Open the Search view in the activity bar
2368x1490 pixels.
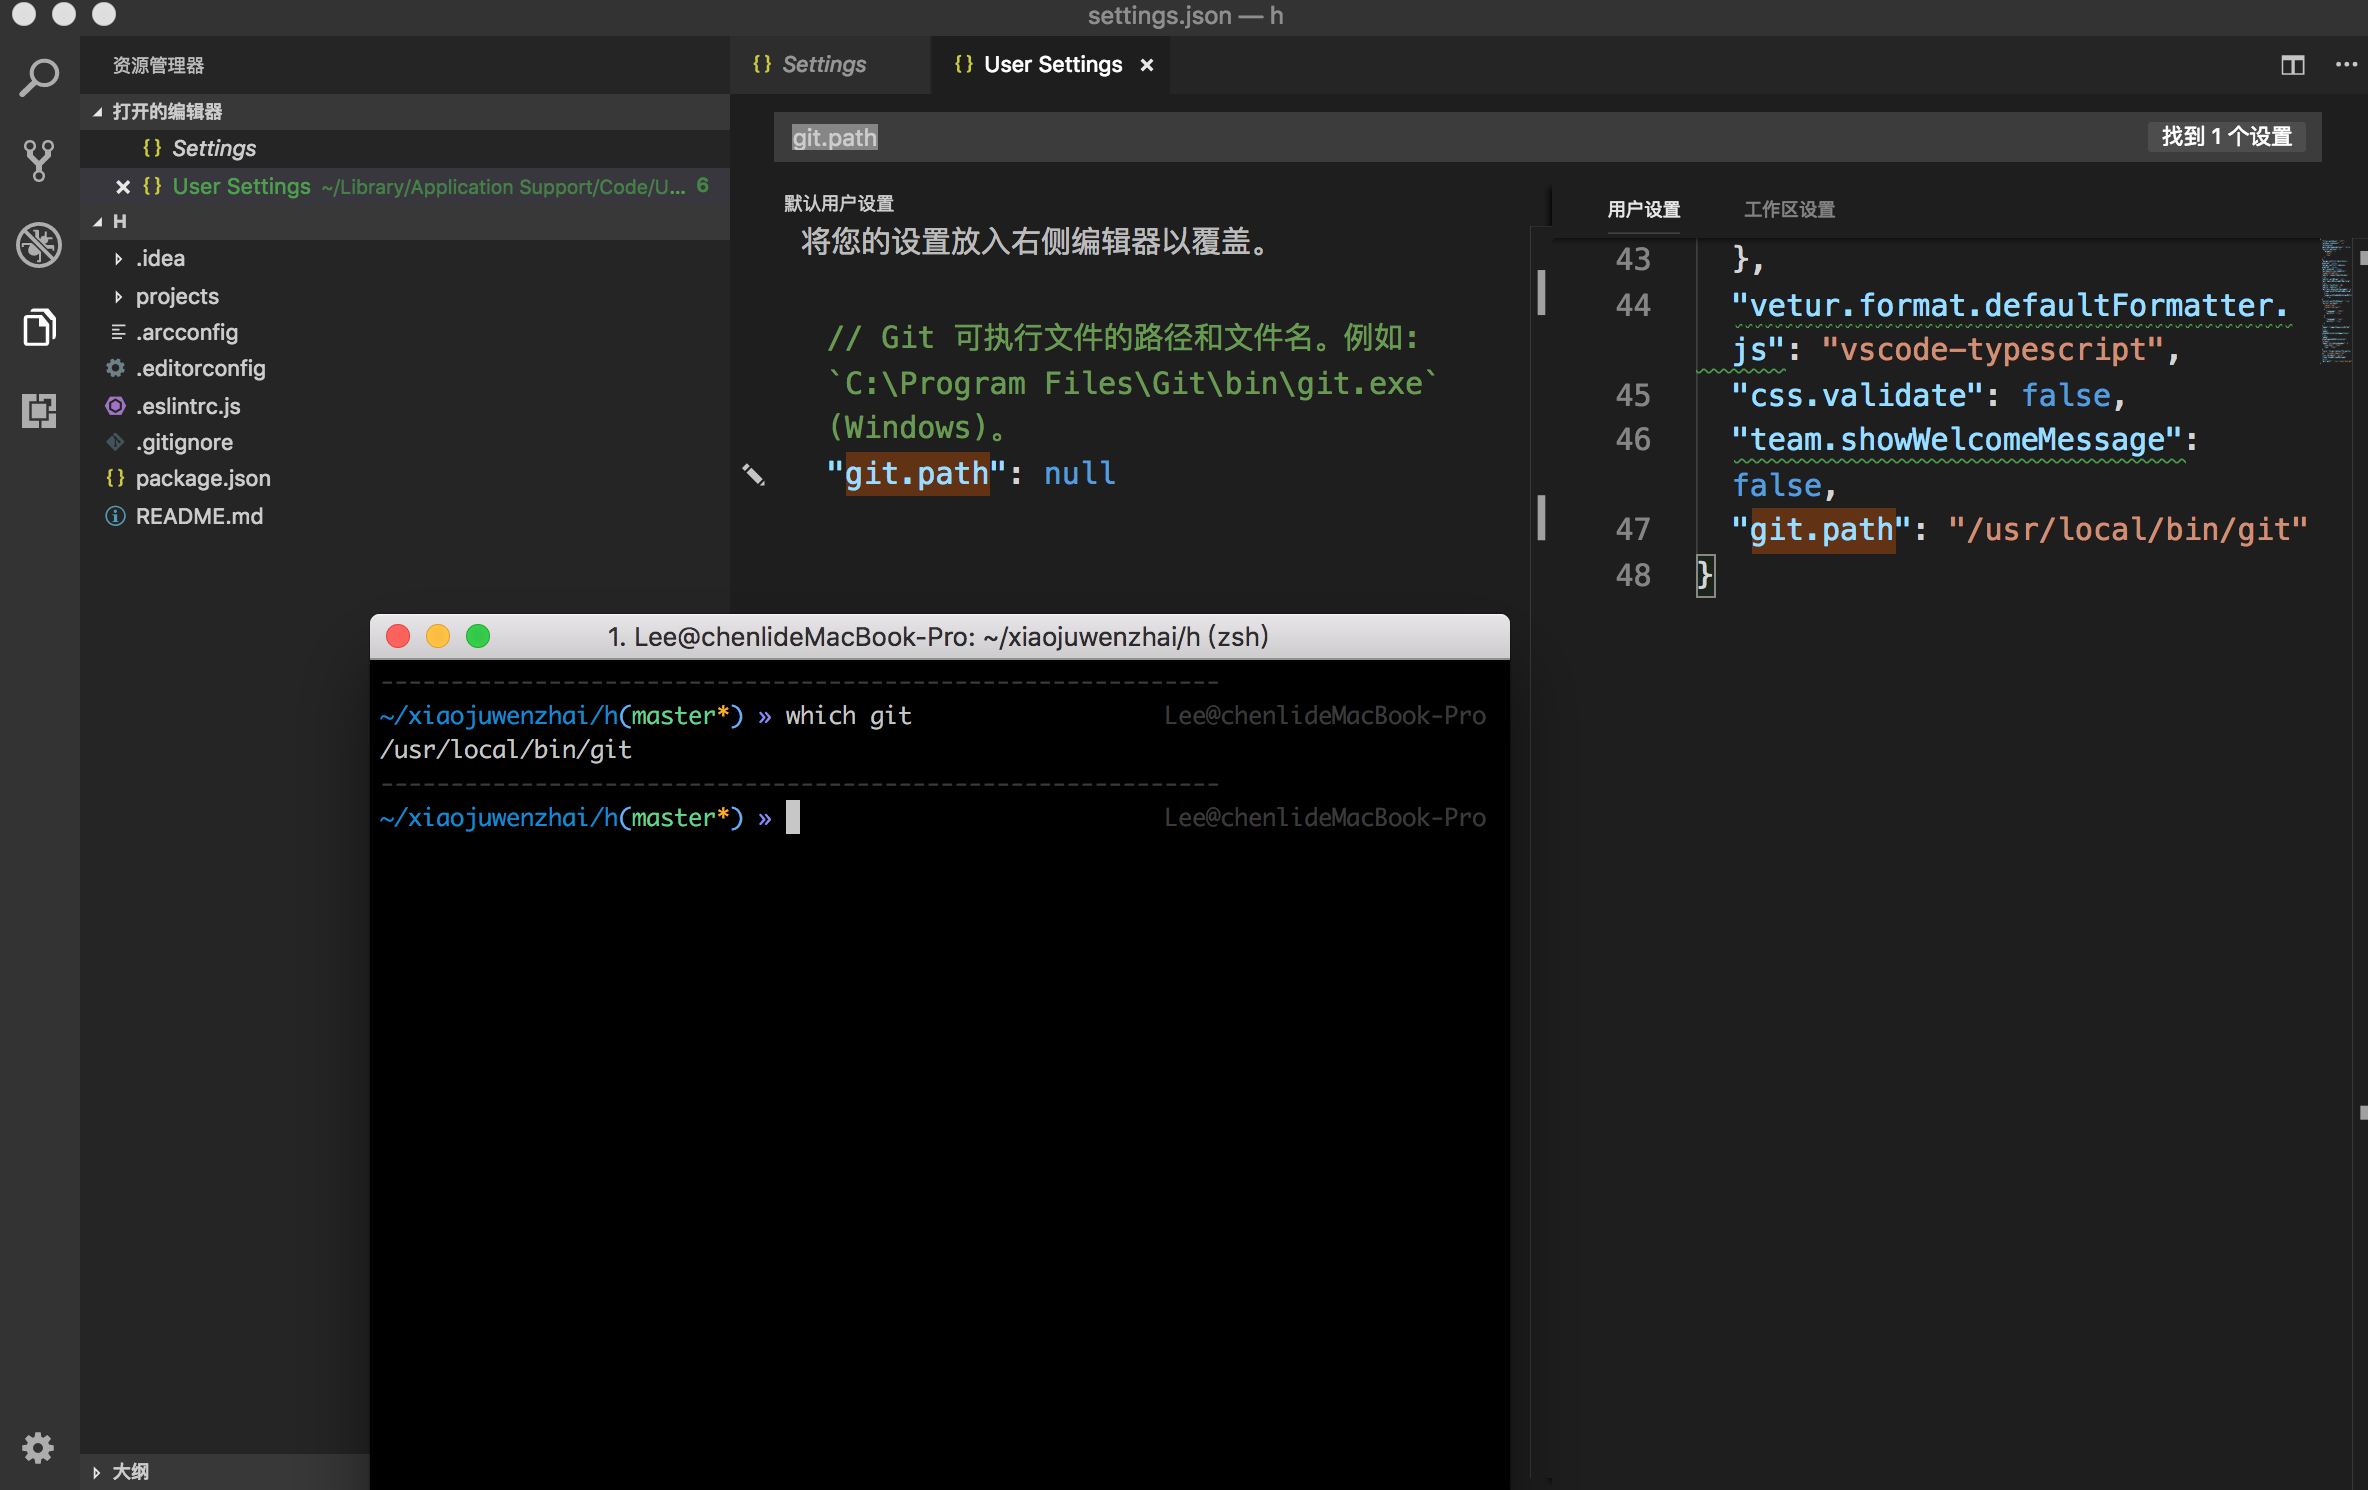38,77
